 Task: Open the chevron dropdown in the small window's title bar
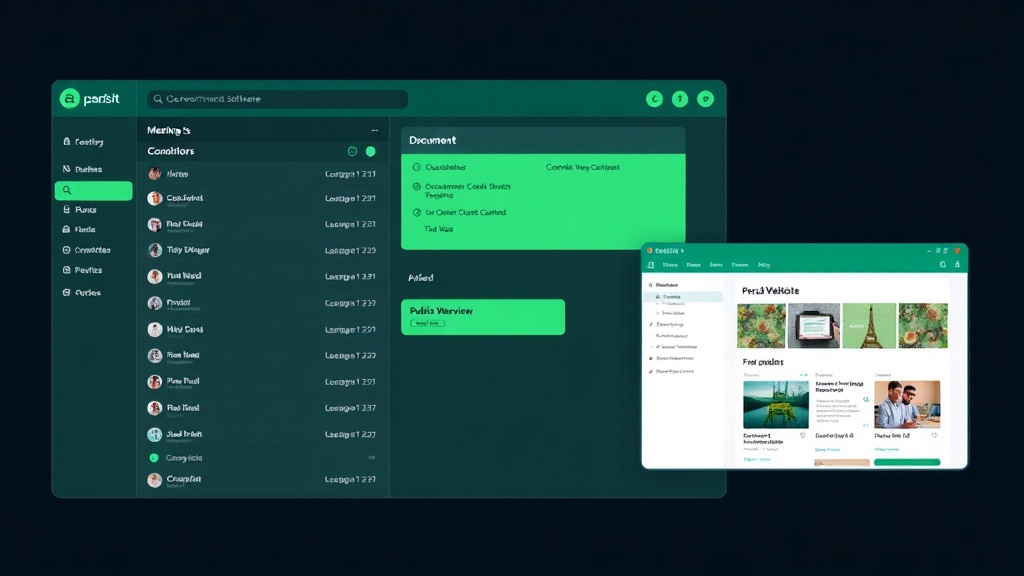(x=682, y=251)
